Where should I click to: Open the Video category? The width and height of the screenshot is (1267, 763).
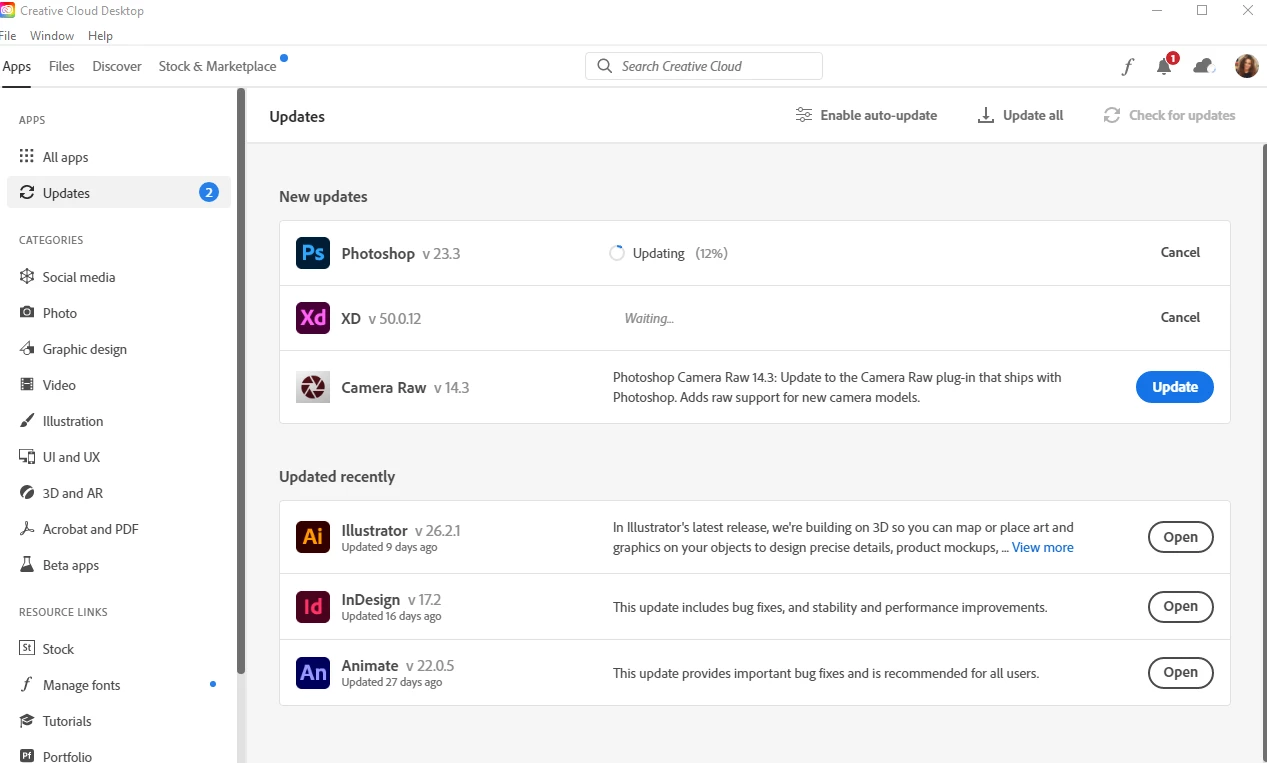pyautogui.click(x=119, y=385)
